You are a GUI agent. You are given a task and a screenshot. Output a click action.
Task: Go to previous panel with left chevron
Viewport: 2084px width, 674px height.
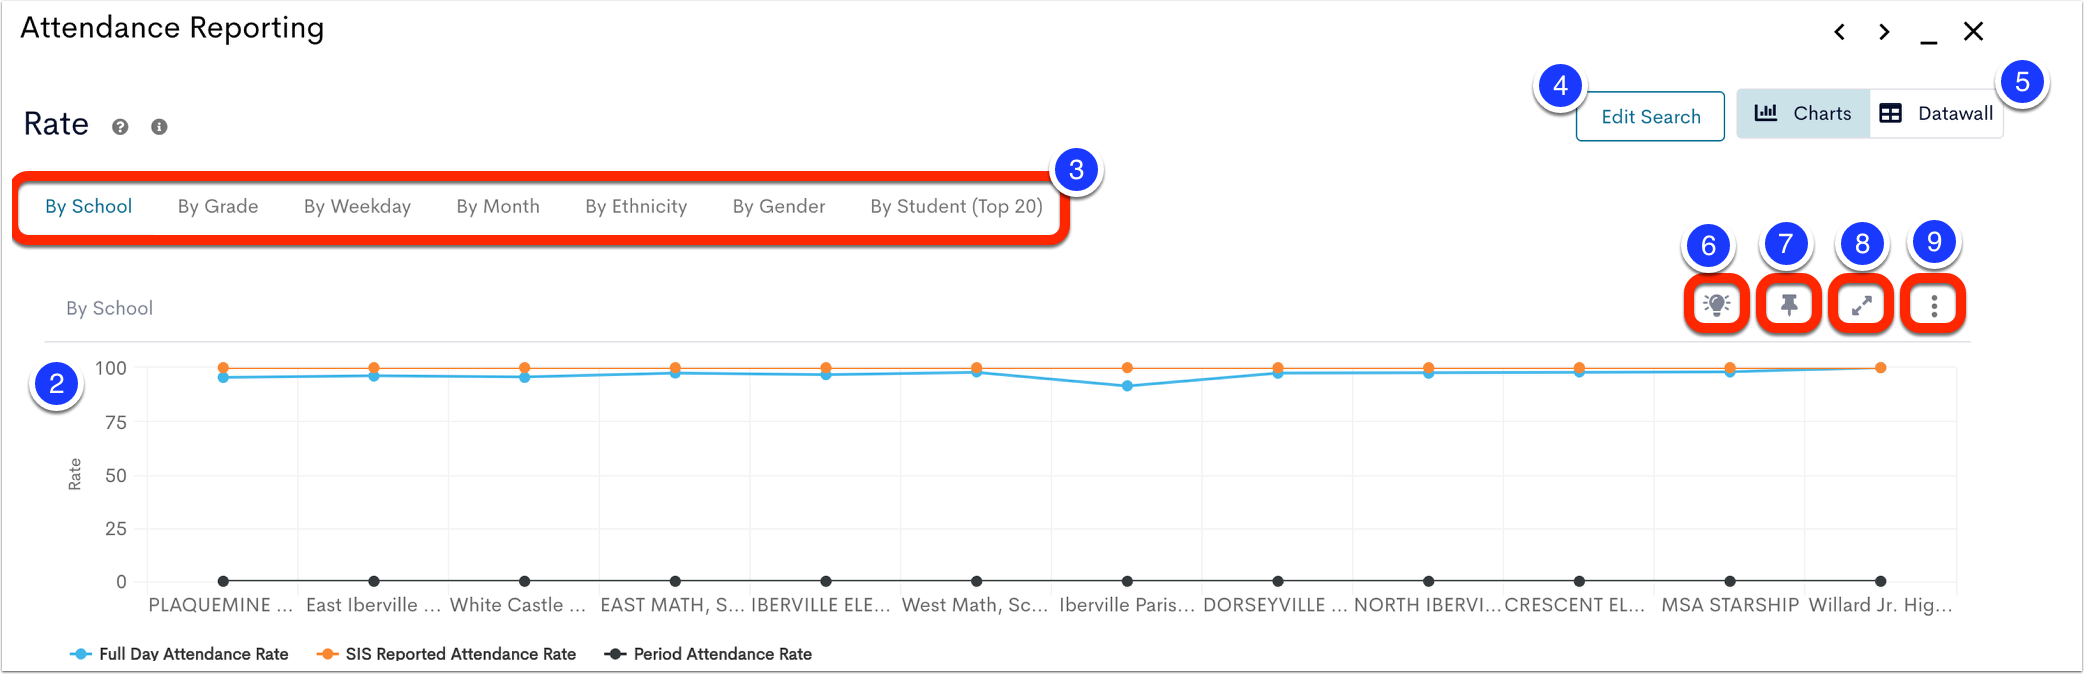(x=1839, y=32)
